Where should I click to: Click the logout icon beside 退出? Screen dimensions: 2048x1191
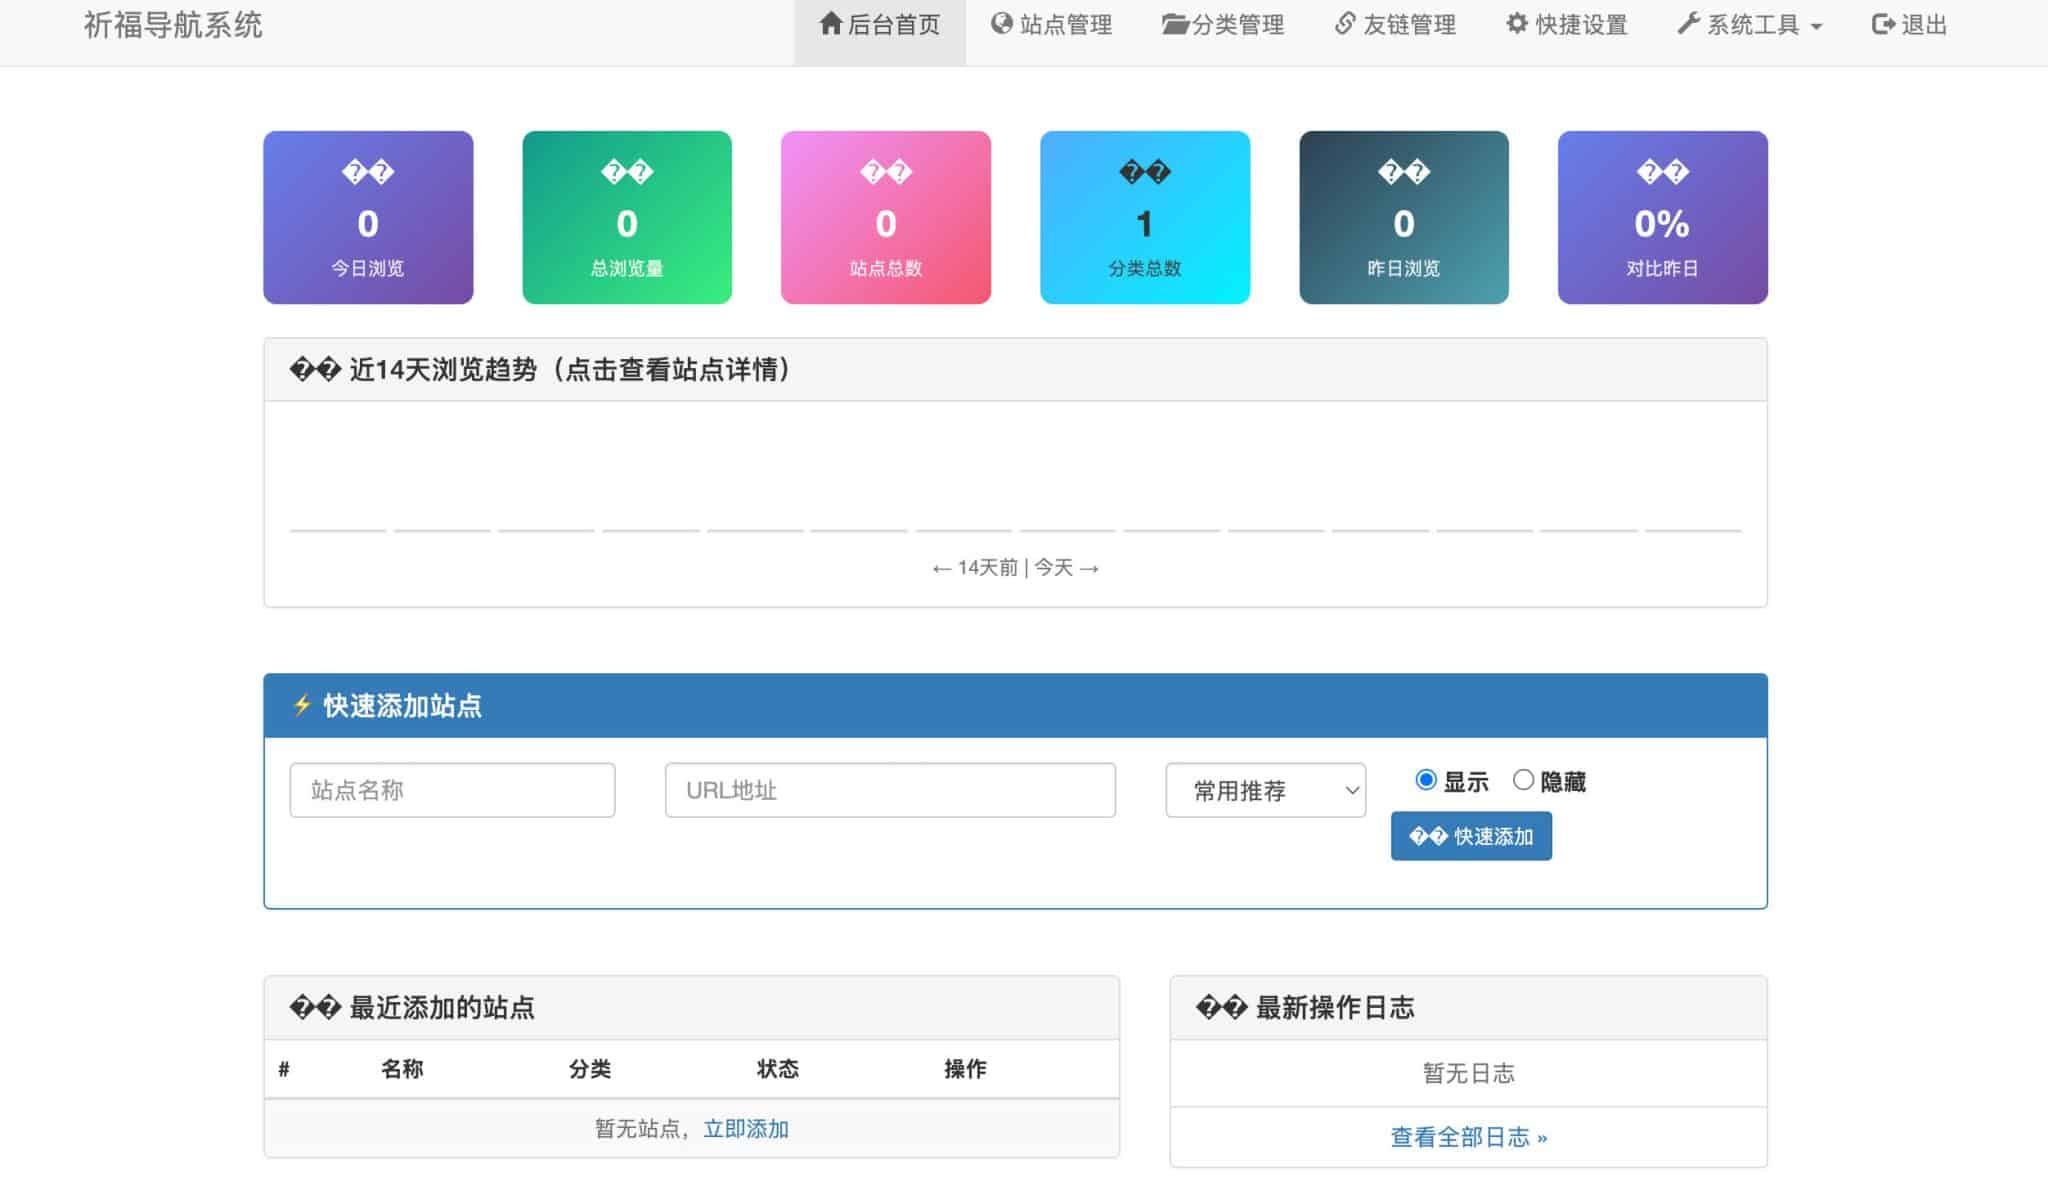1883,24
